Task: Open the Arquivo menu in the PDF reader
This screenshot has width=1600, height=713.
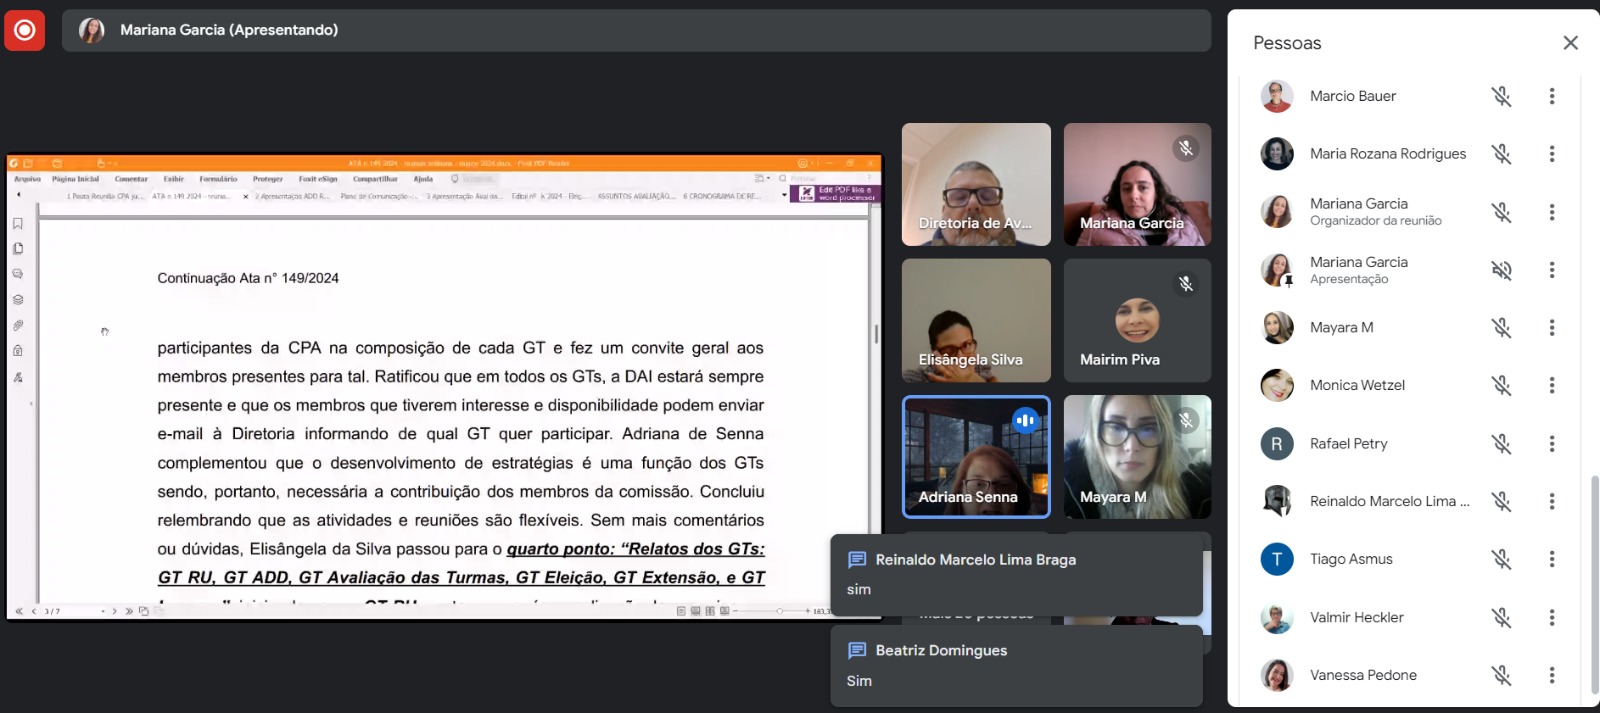Action: click(x=27, y=179)
